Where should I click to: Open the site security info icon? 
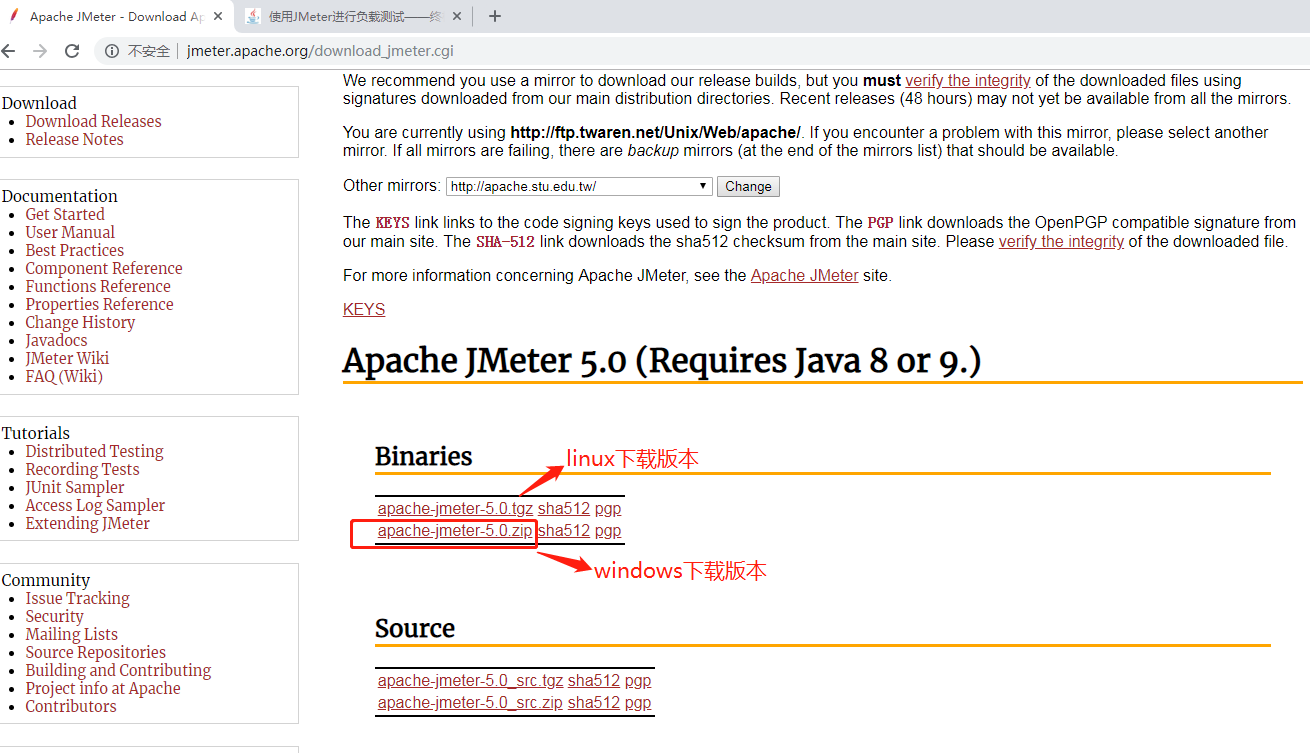[x=112, y=51]
